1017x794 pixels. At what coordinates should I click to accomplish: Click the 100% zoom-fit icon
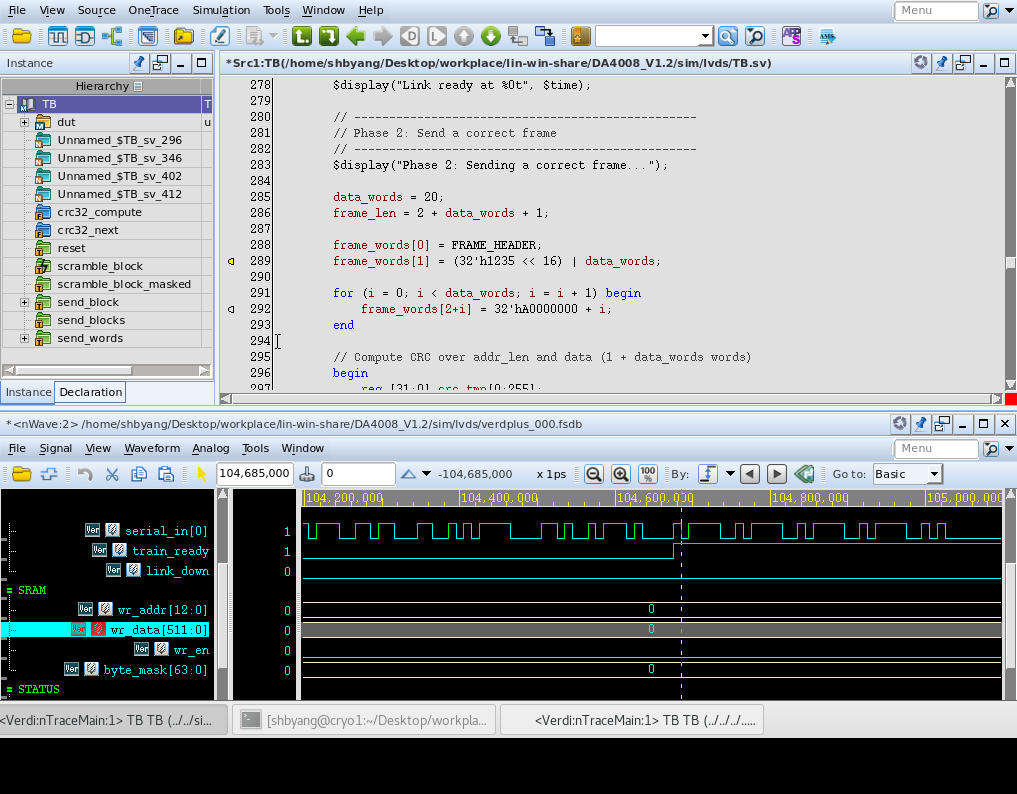(647, 474)
